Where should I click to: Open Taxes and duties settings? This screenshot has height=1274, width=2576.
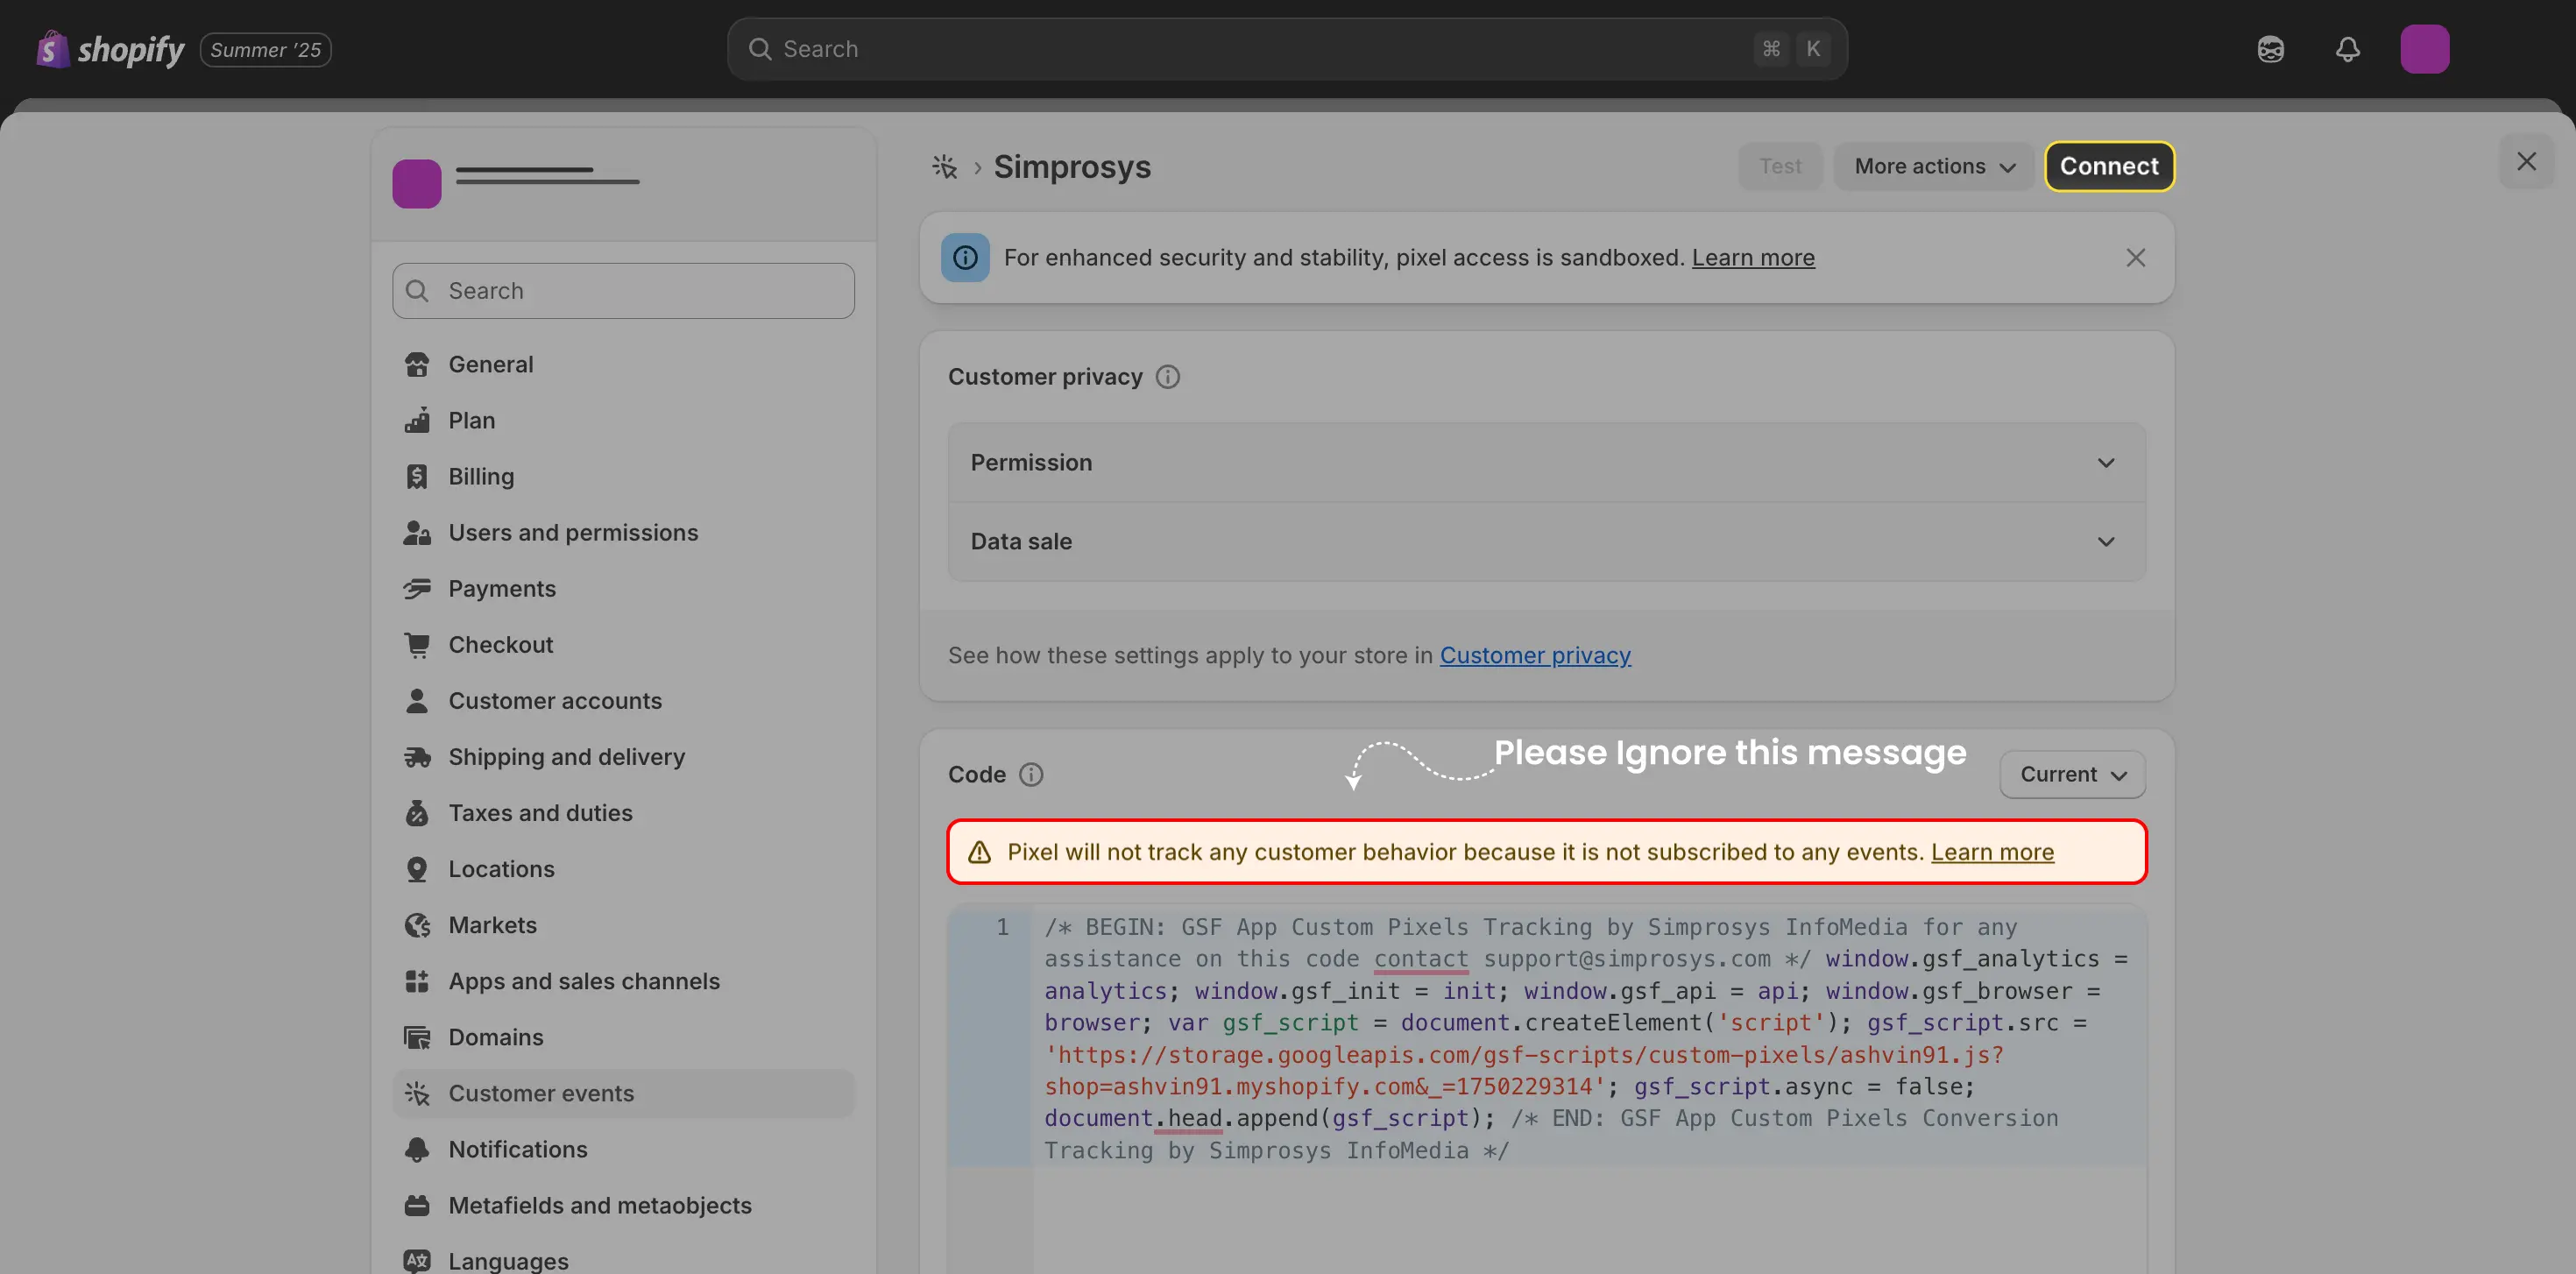(623, 813)
